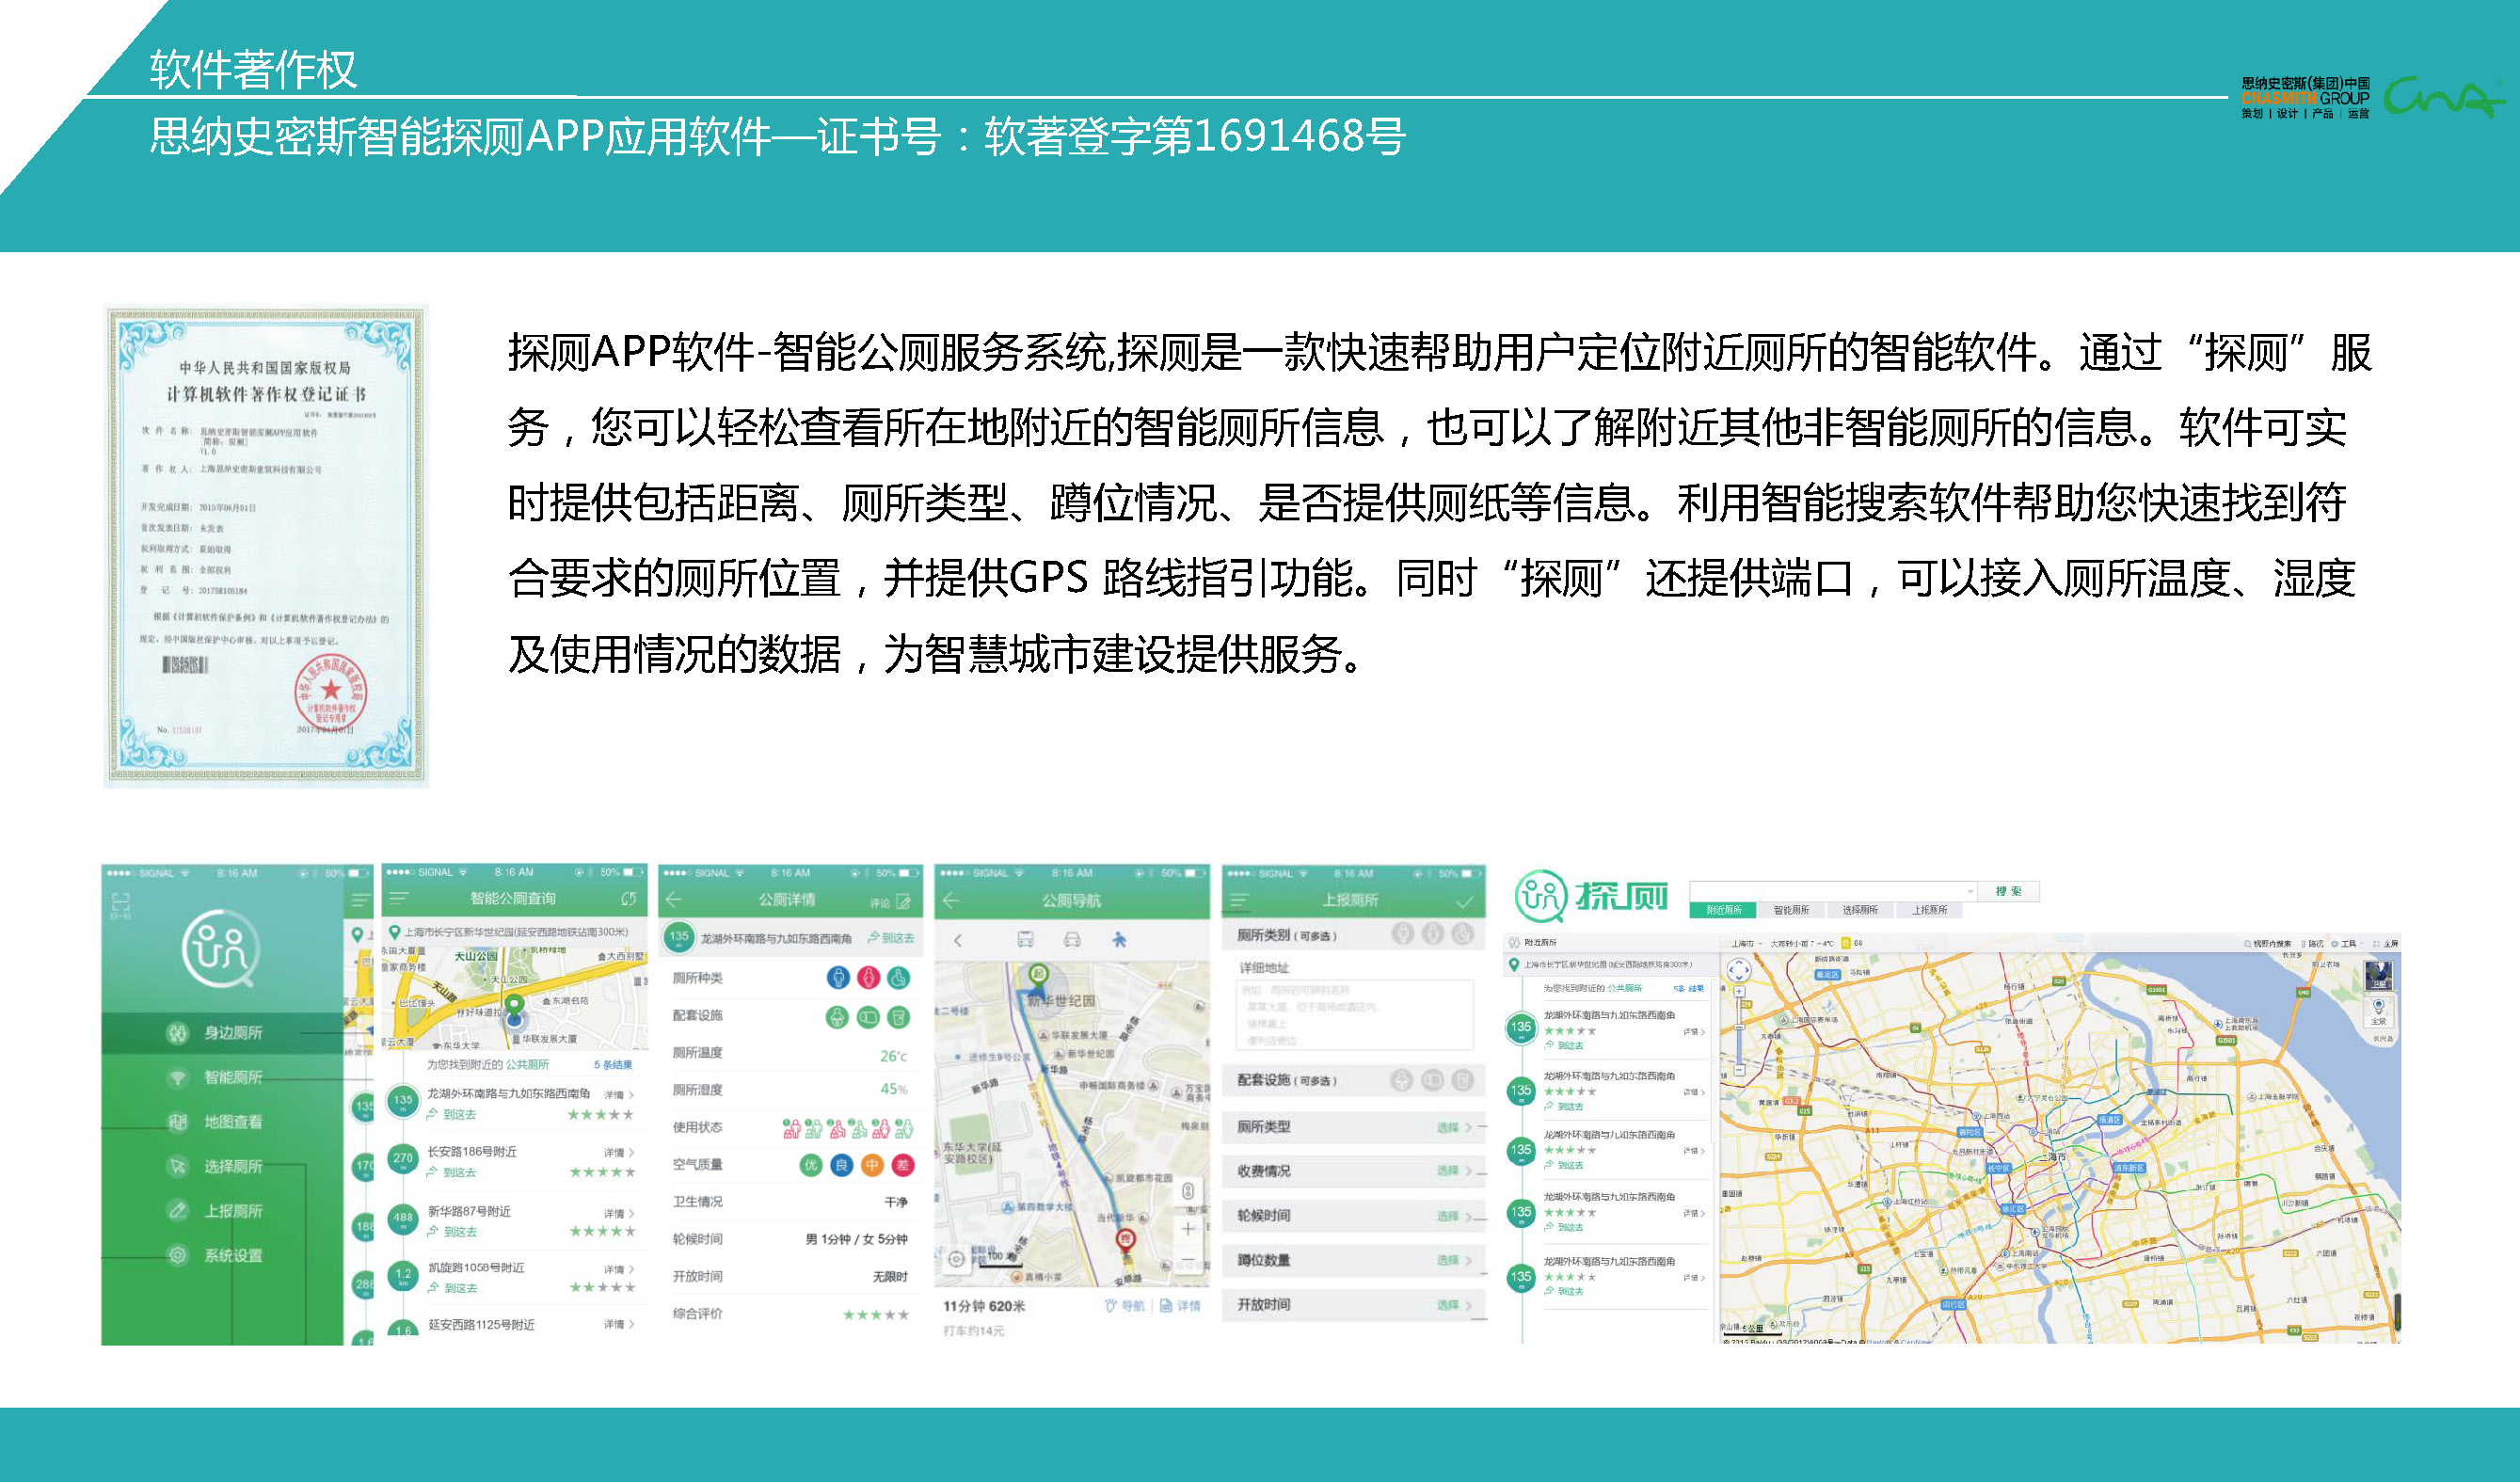Toggle baby care option in 配套设施 (可多选)
The image size is (2520, 1482).
point(1402,1080)
